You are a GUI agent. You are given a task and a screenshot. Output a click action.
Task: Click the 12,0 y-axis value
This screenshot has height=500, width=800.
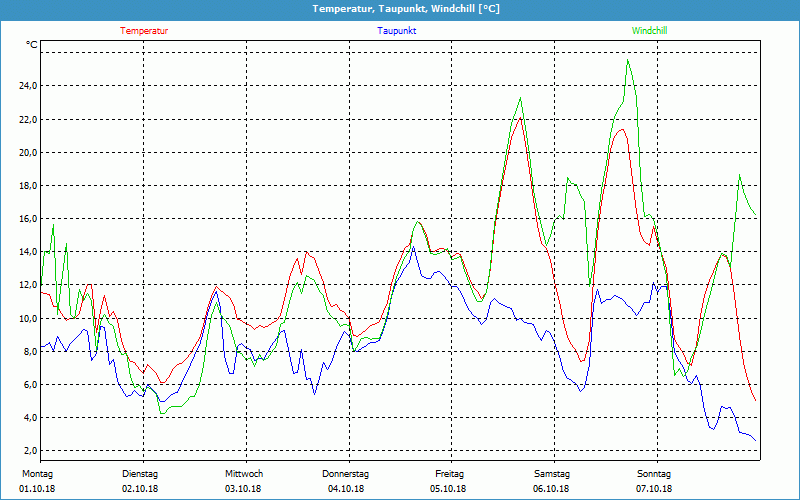coord(29,285)
